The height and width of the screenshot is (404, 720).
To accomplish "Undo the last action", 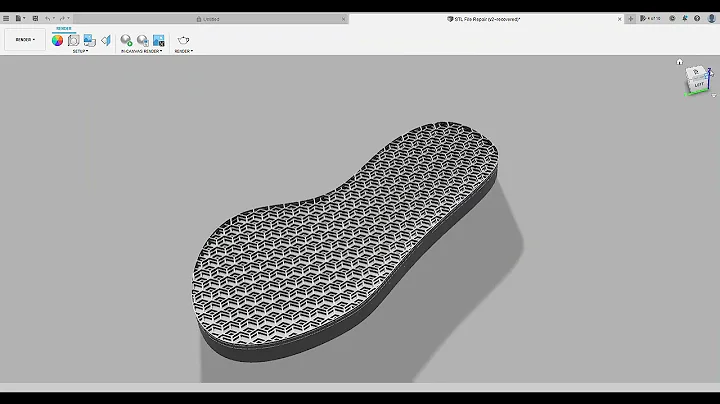I will (x=47, y=18).
